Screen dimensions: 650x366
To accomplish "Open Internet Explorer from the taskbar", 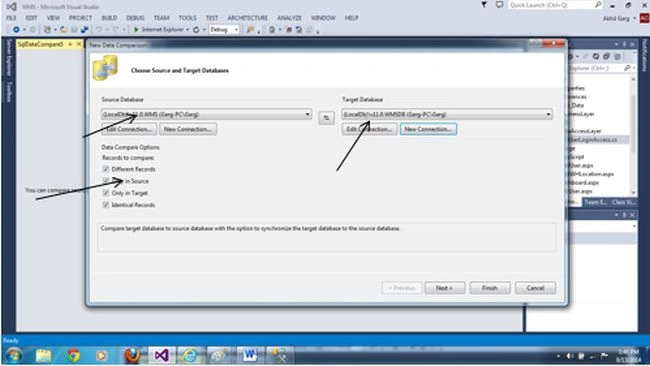I will (190, 356).
